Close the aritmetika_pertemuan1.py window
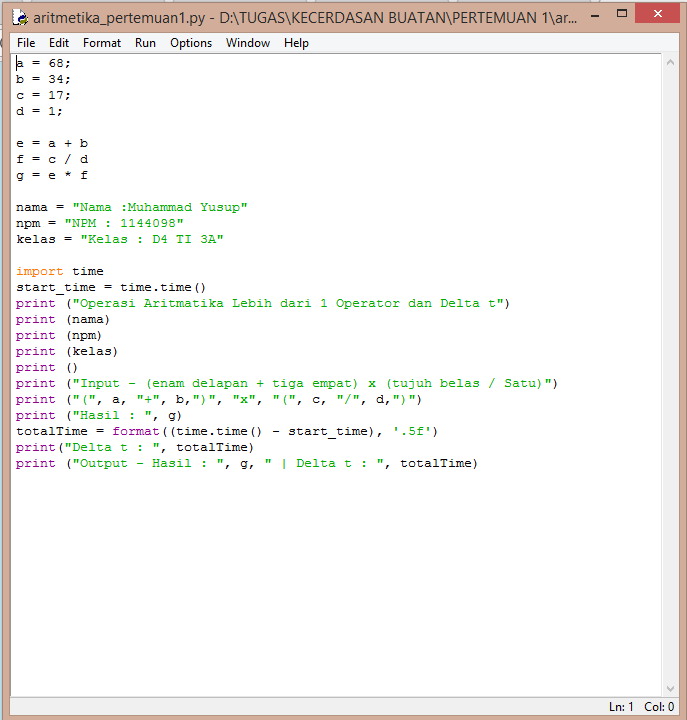The image size is (687, 720). coord(658,14)
